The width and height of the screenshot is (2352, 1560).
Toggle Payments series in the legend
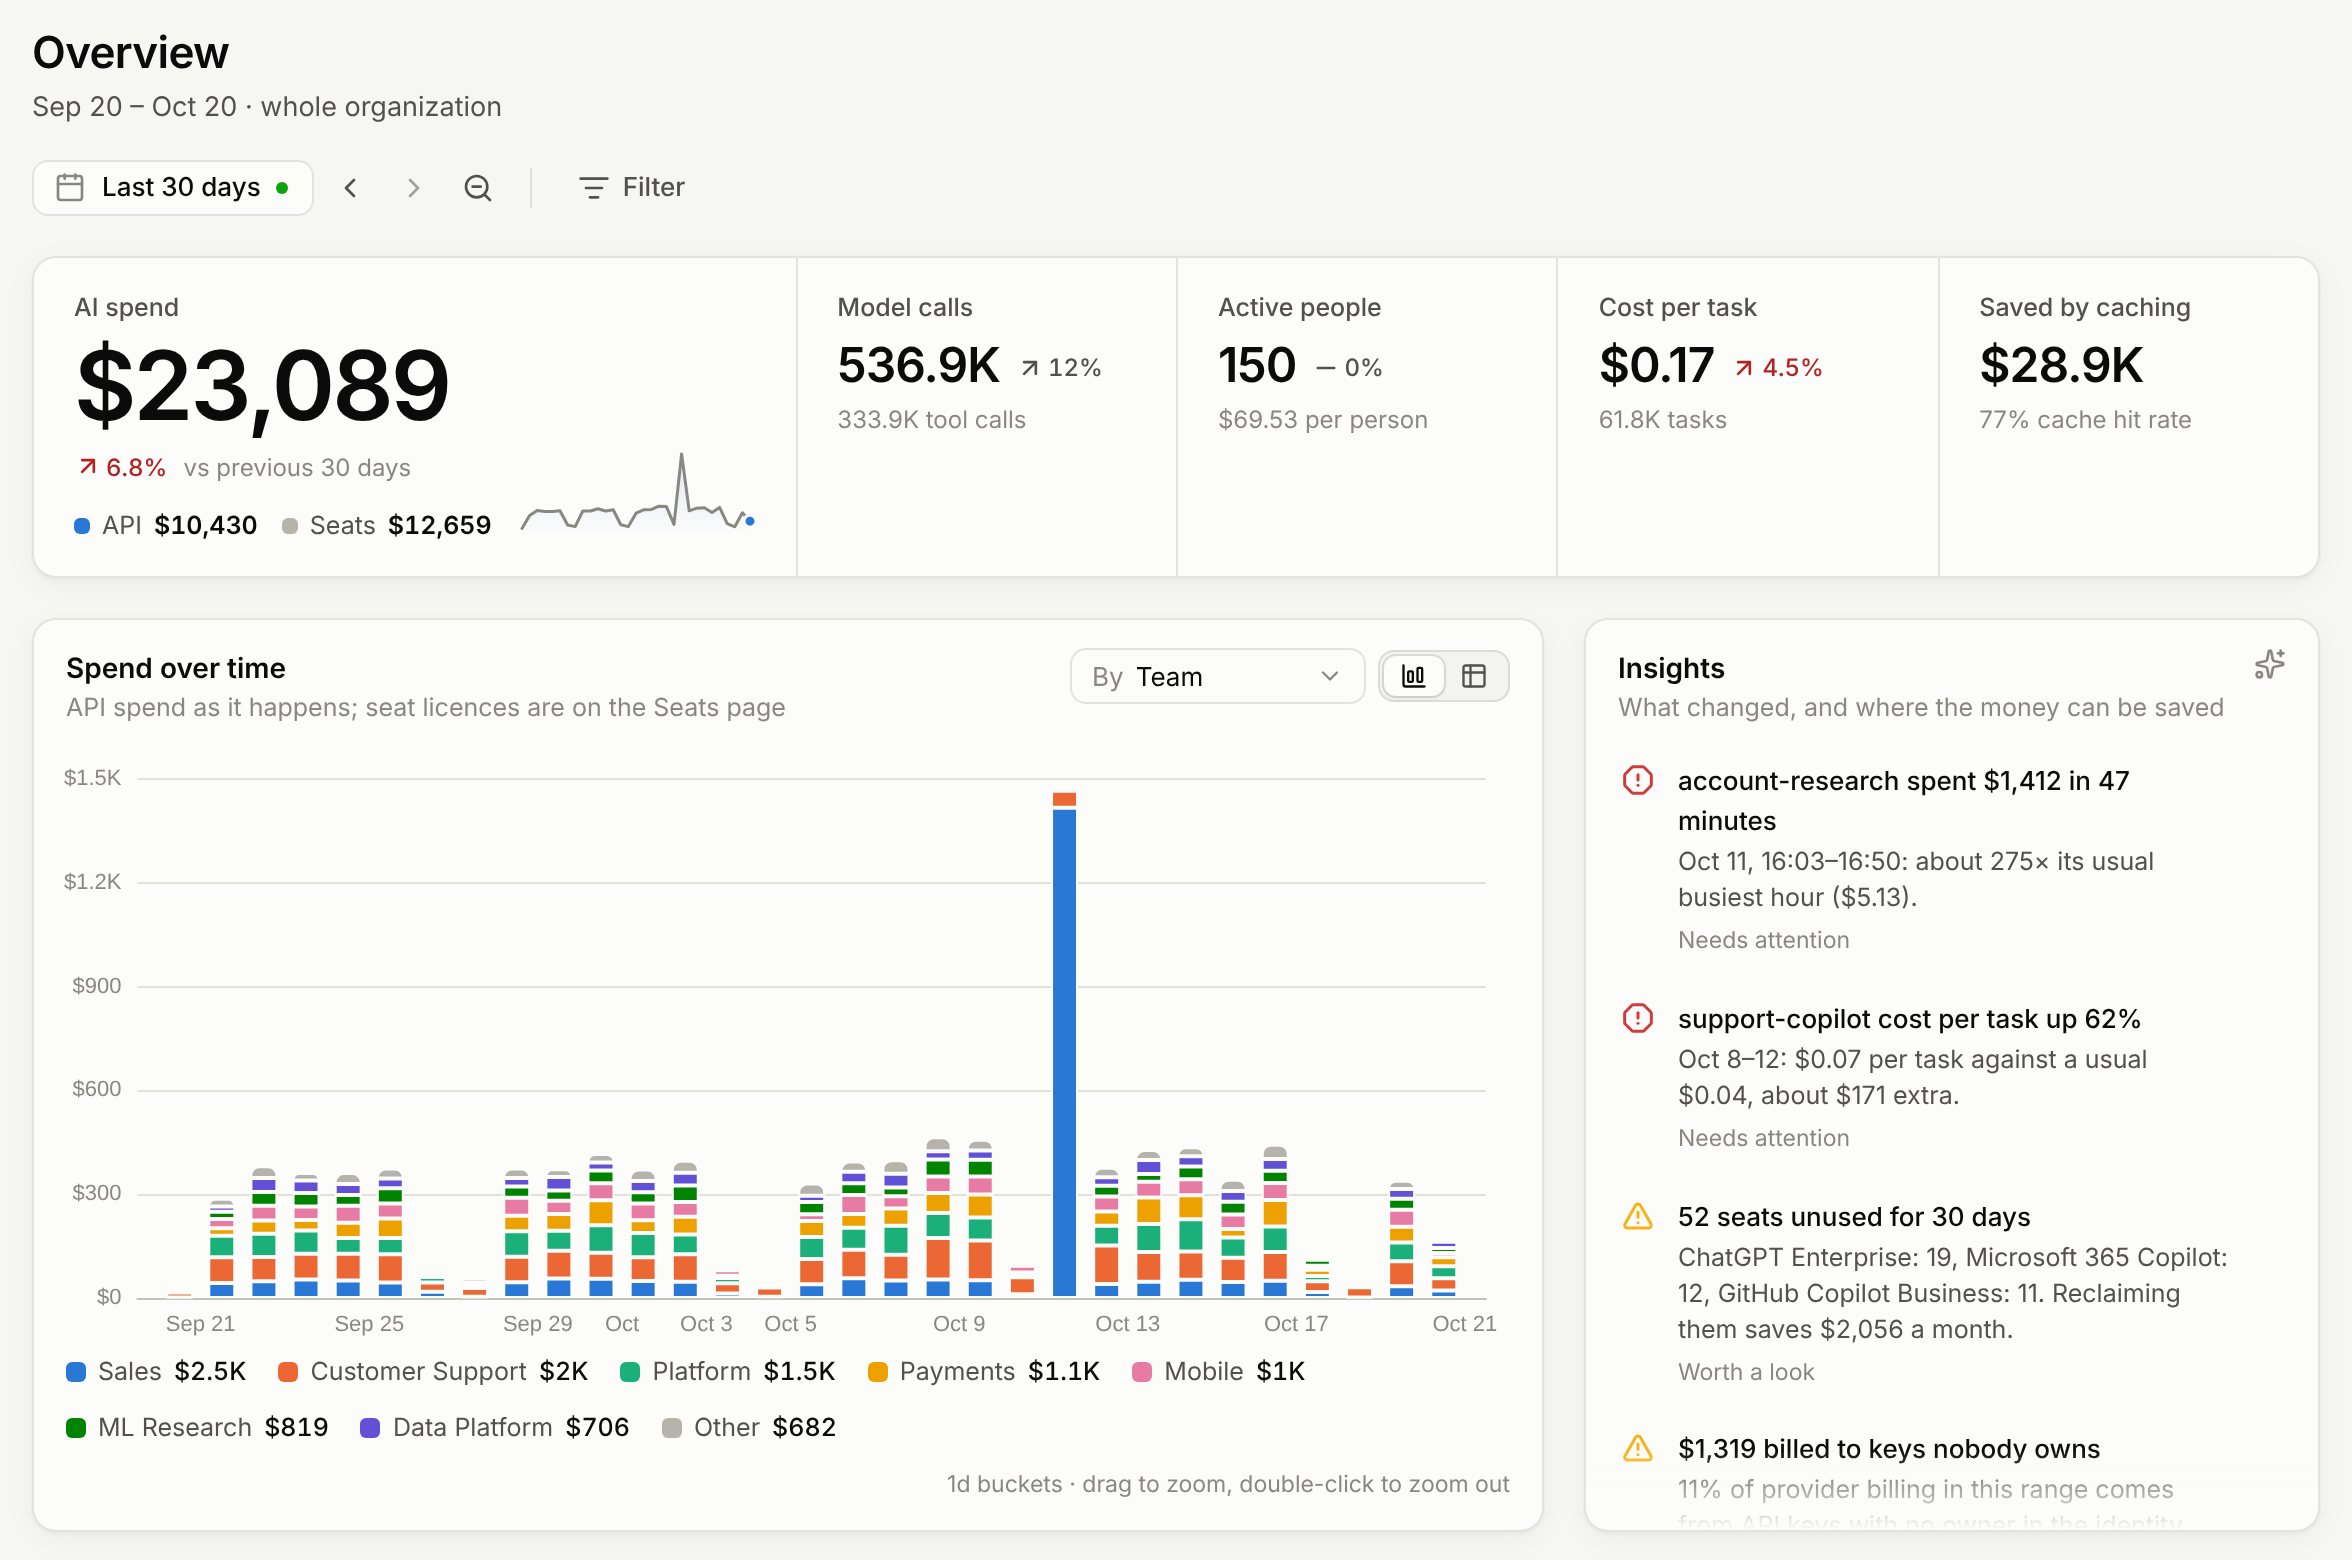984,1372
